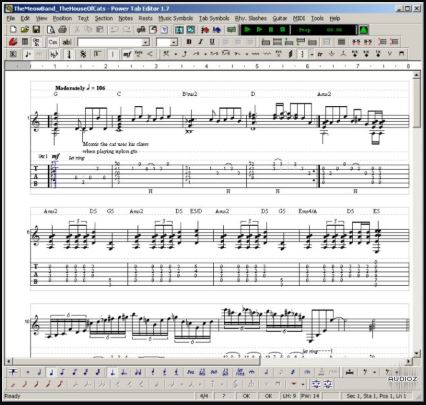The image size is (426, 405).
Task: Insert an mf dynamic marking from the toolbar
Action: coord(127,54)
